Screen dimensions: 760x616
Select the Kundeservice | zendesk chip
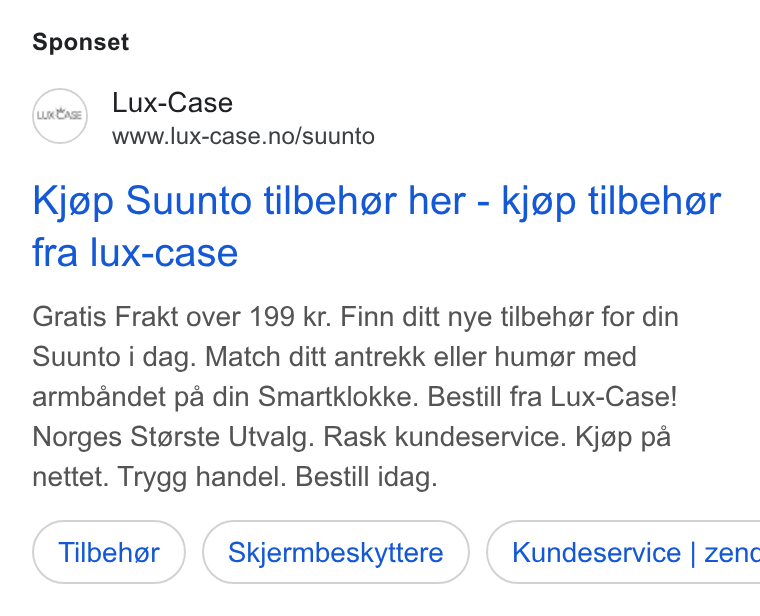point(623,552)
